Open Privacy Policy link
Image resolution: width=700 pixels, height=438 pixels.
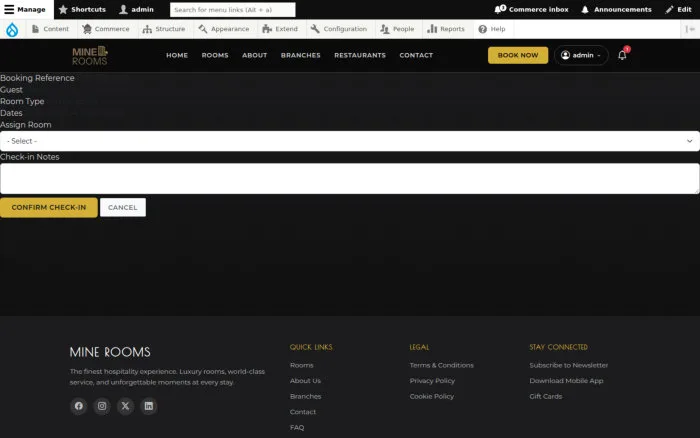(x=432, y=381)
